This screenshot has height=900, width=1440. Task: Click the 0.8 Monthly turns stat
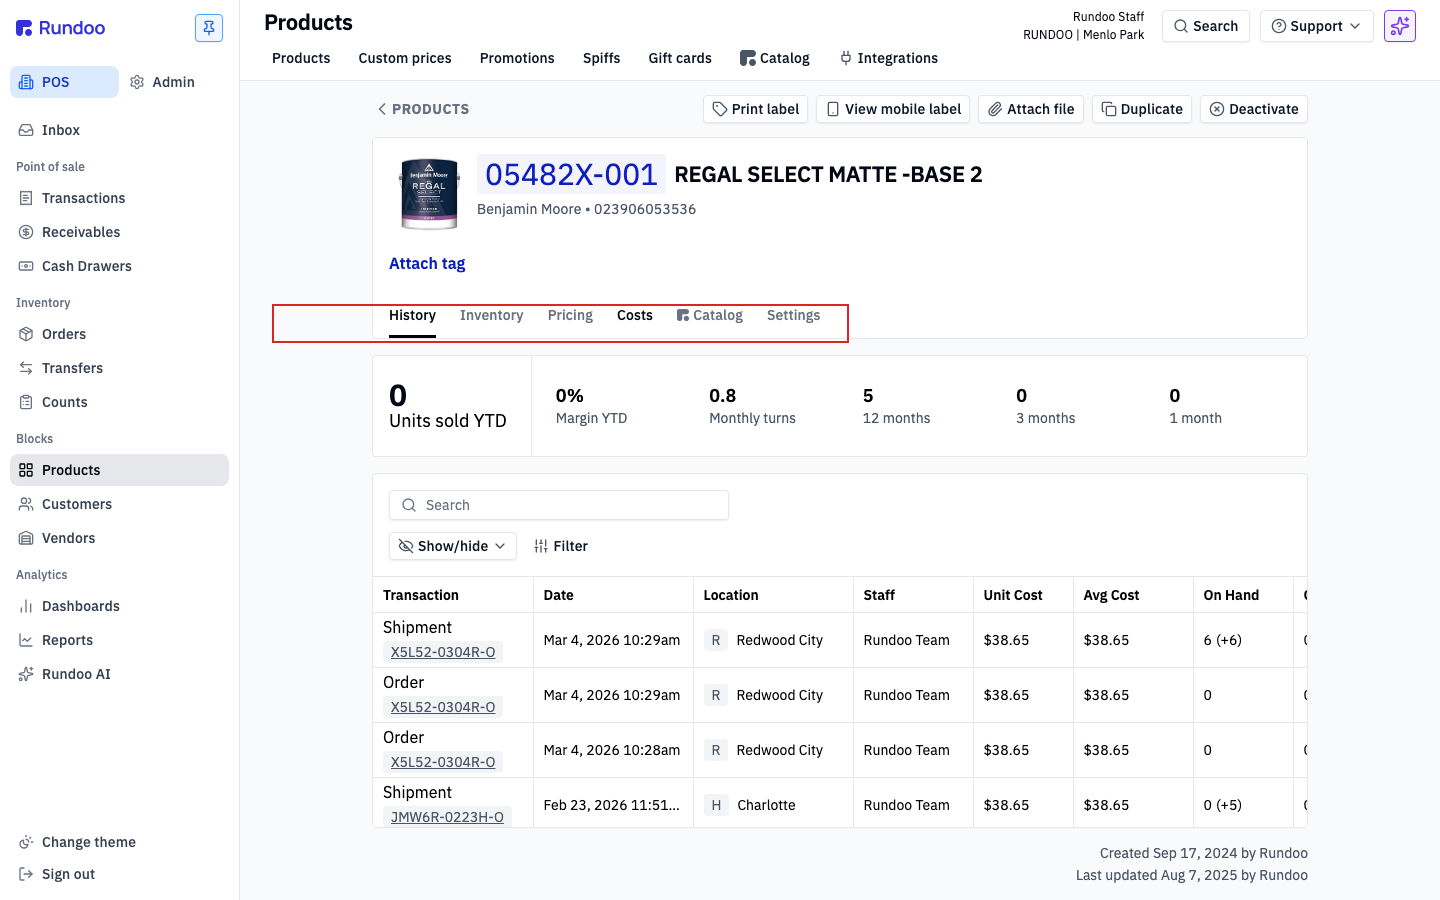pyautogui.click(x=752, y=406)
